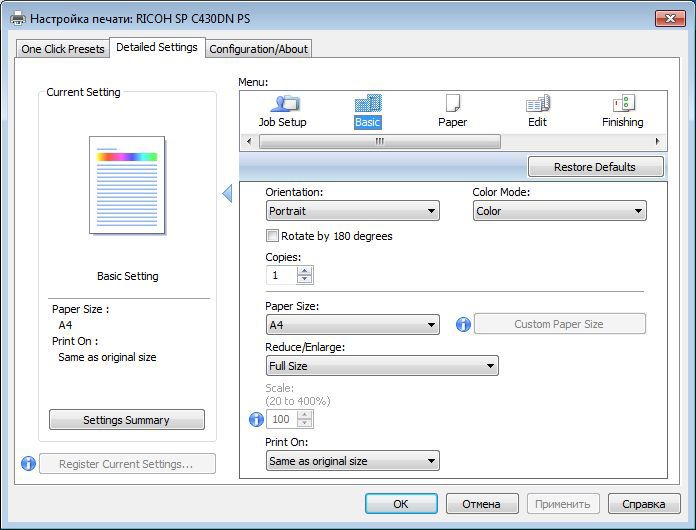The height and width of the screenshot is (530, 696).
Task: Open the Orientation dropdown
Action: pos(353,211)
